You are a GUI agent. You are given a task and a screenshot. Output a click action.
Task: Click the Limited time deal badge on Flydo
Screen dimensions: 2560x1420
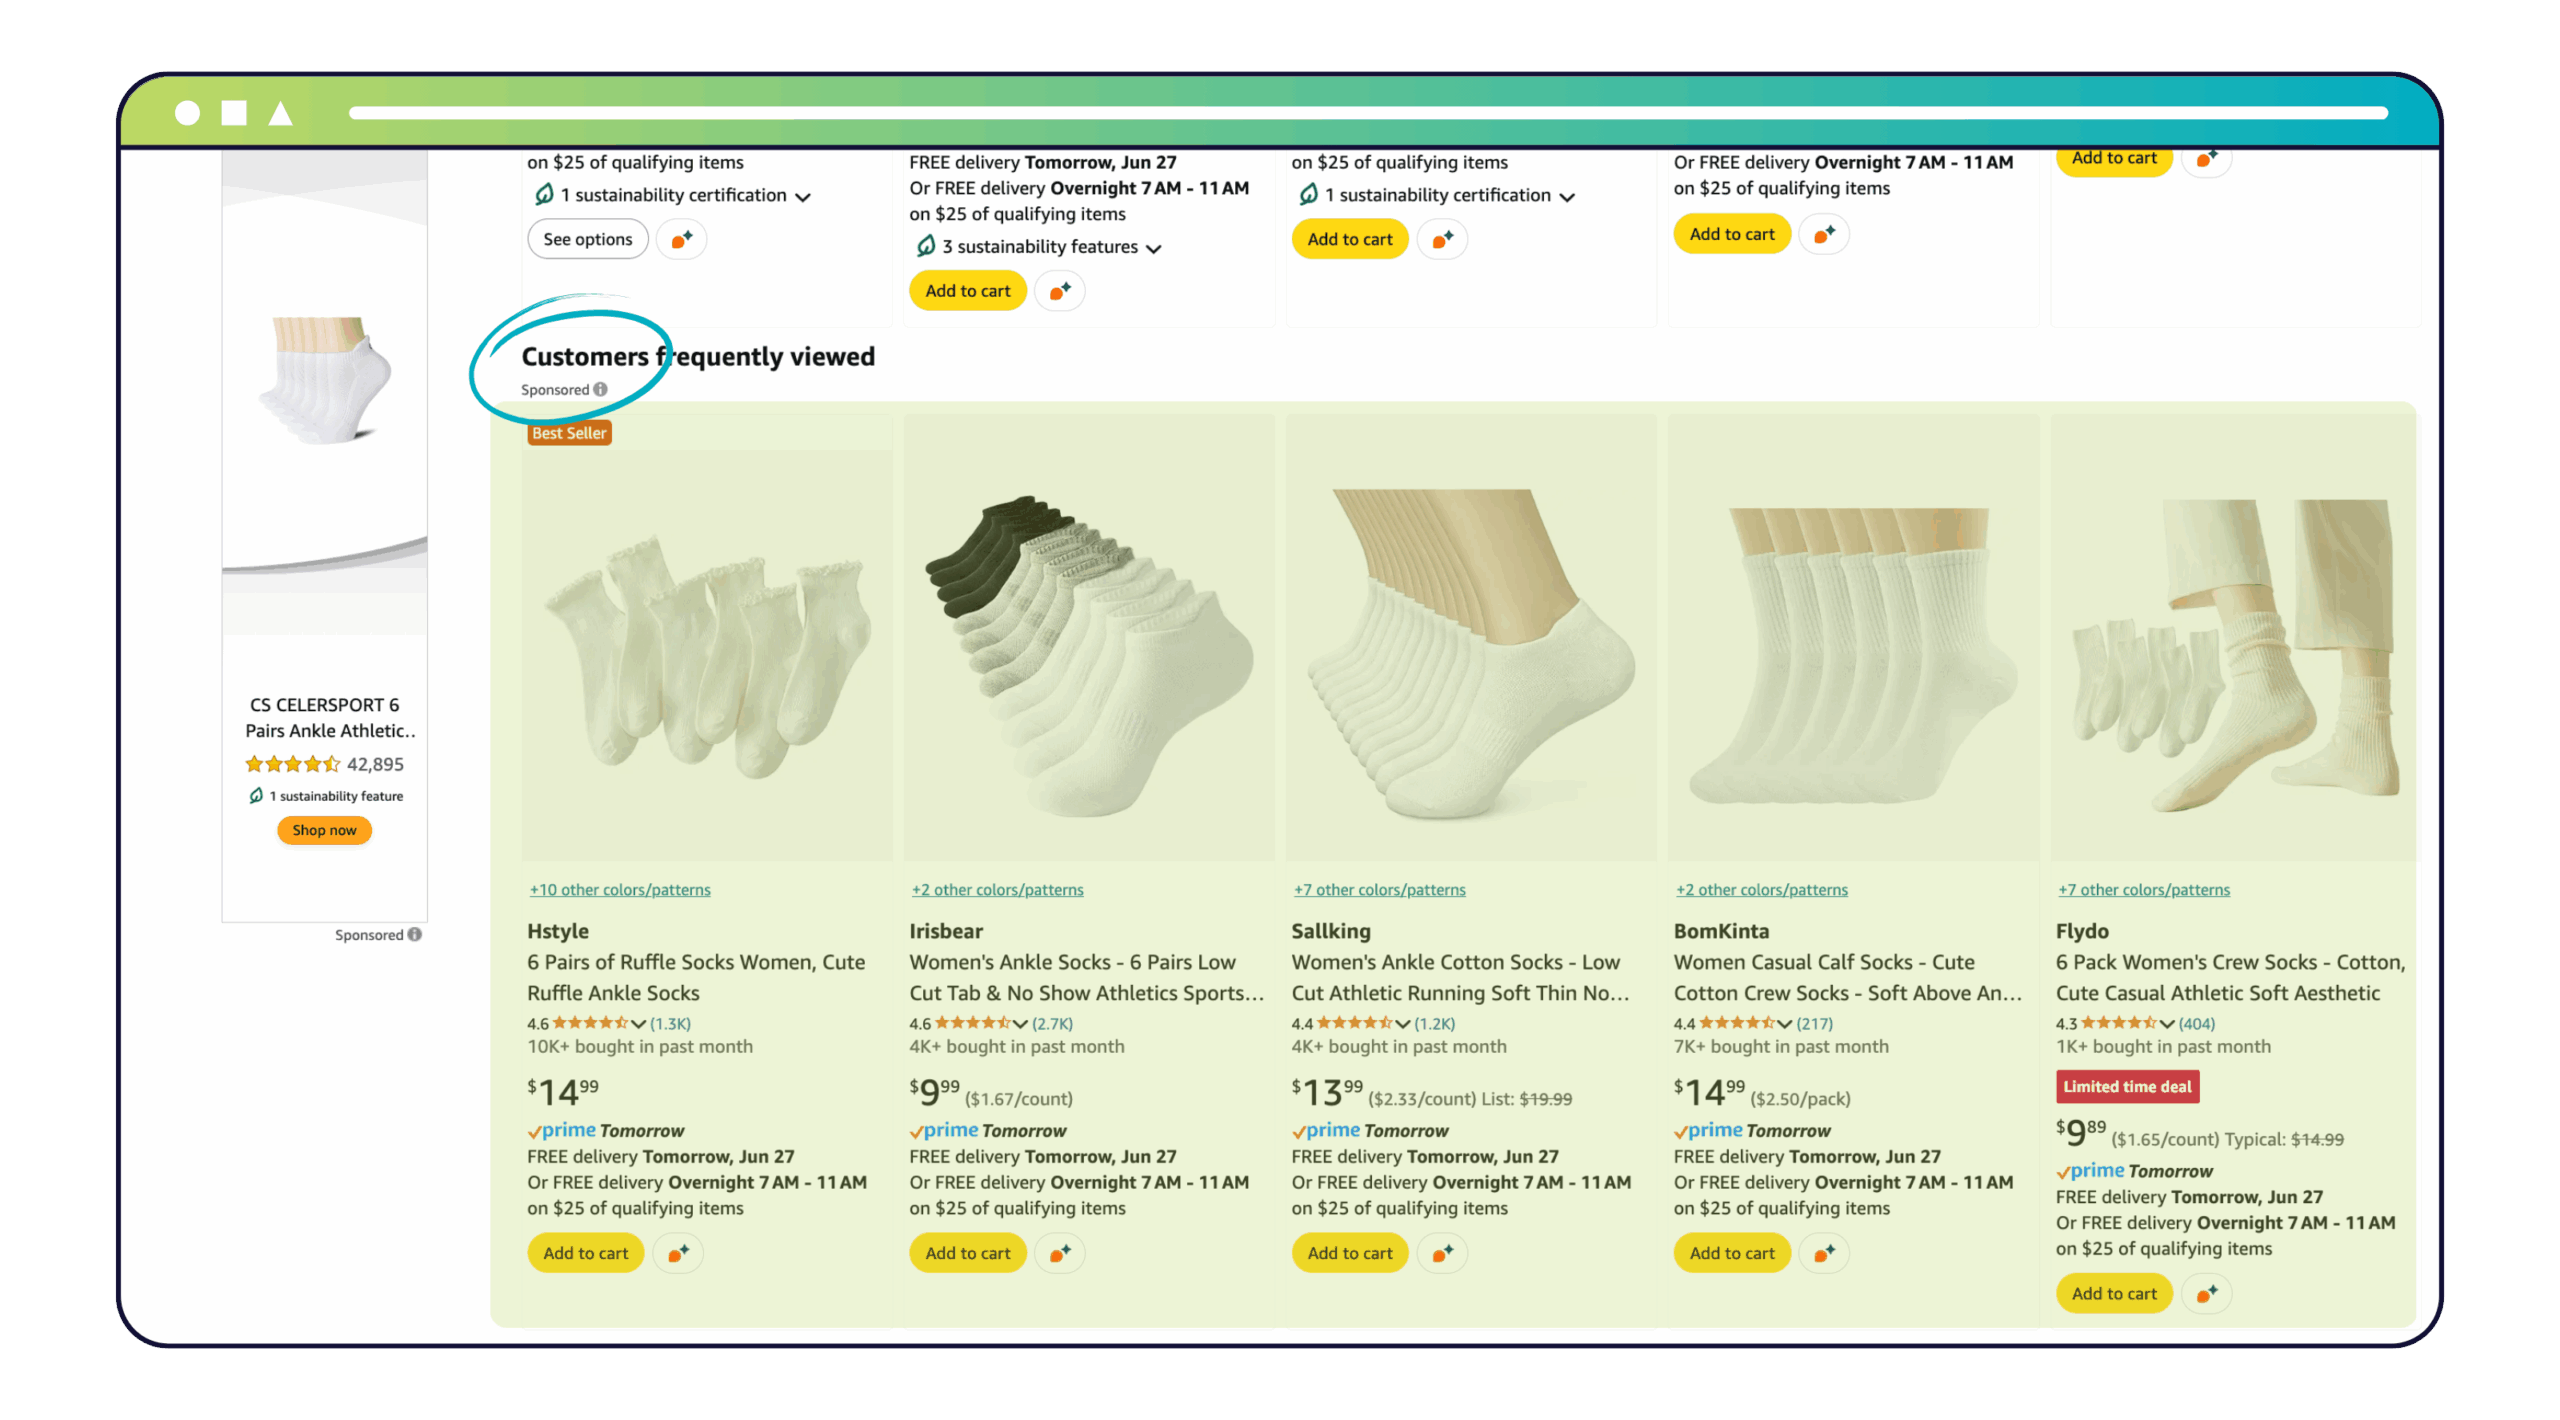[x=2127, y=1087]
